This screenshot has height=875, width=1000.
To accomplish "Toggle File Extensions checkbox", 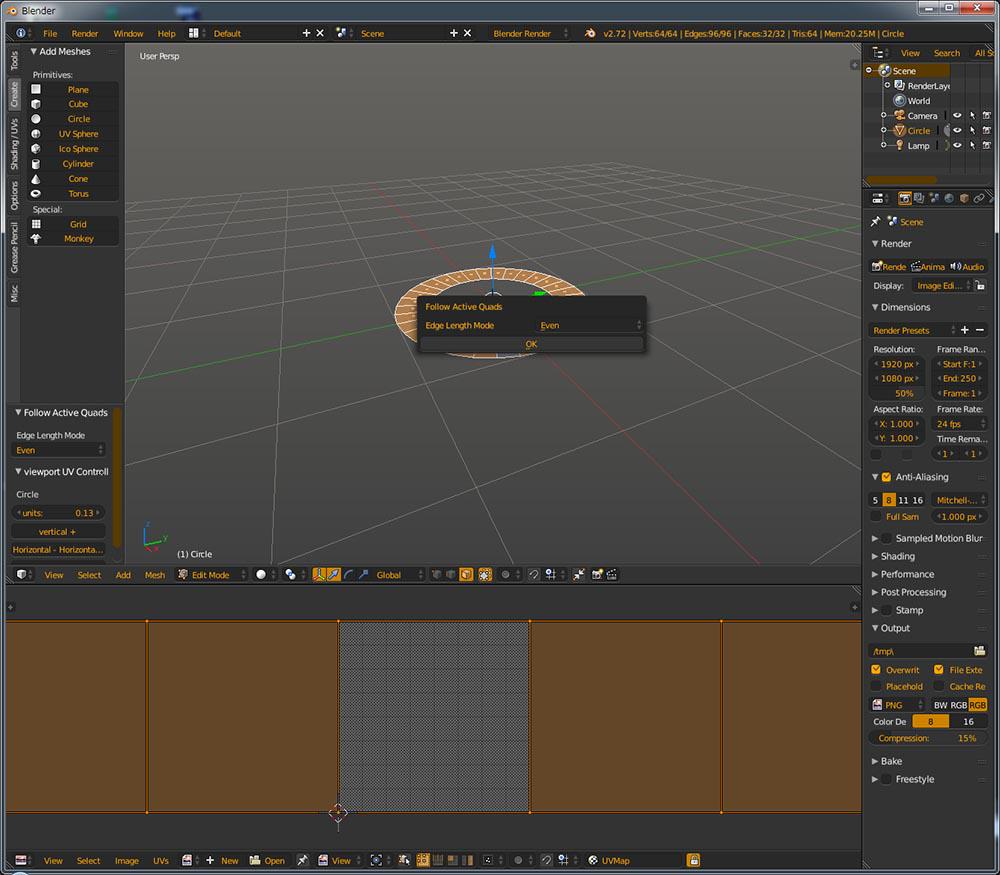I will 939,670.
